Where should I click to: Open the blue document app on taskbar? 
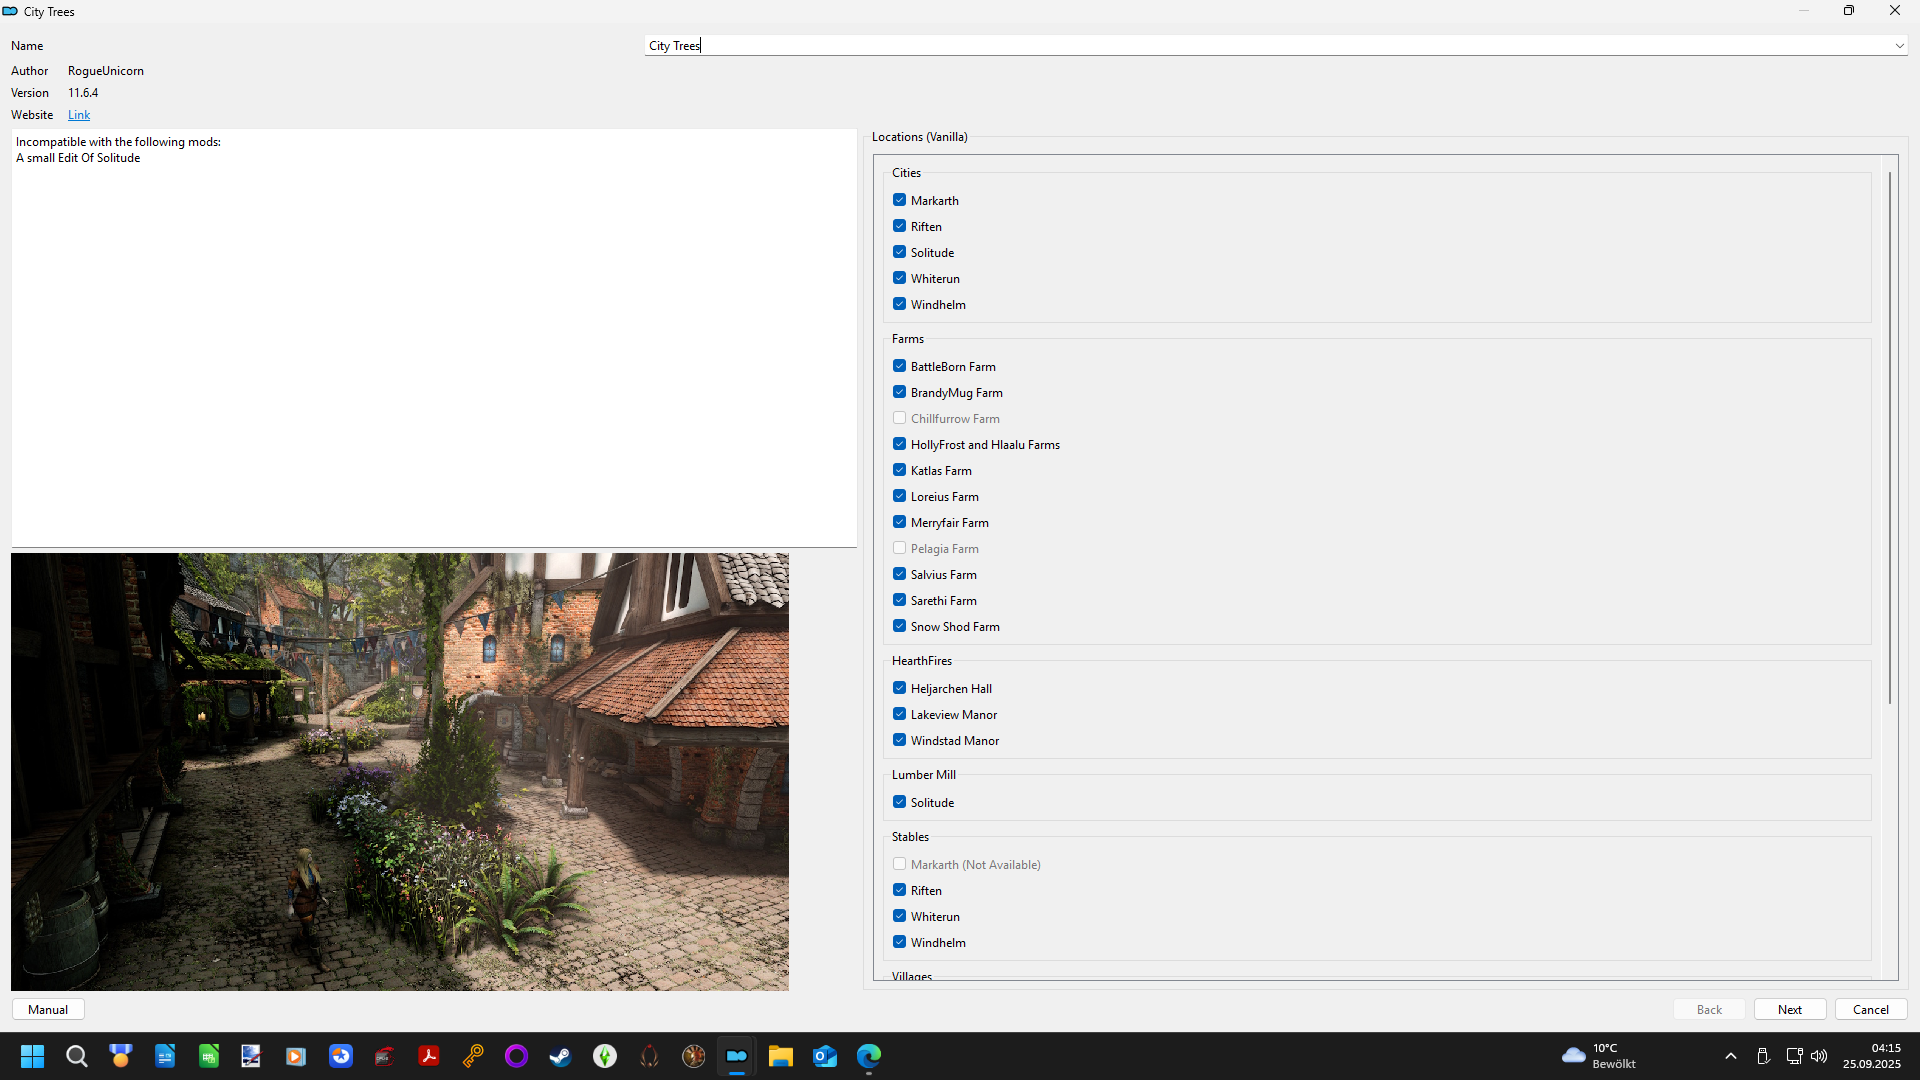click(165, 1056)
